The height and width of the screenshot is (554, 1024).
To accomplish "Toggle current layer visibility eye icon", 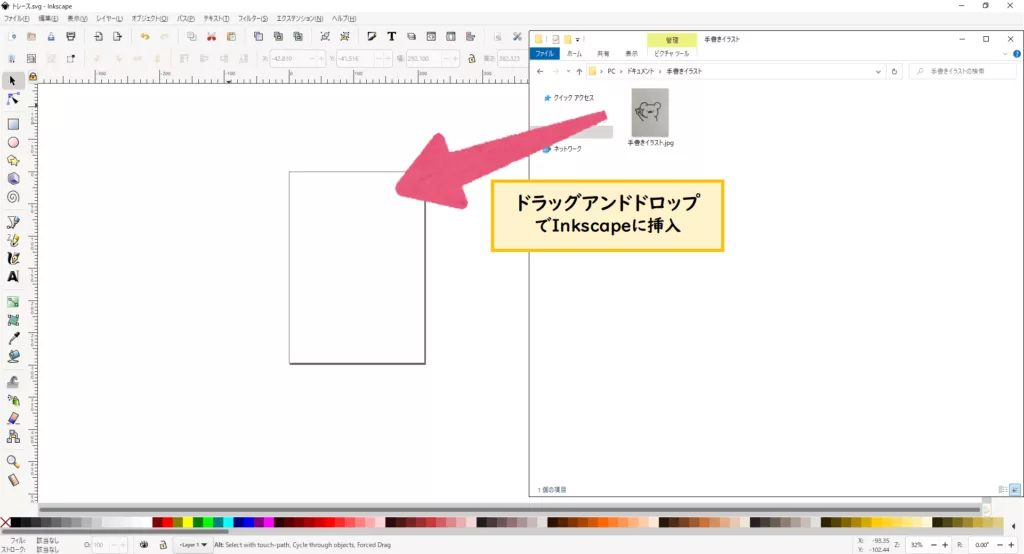I will 144,544.
